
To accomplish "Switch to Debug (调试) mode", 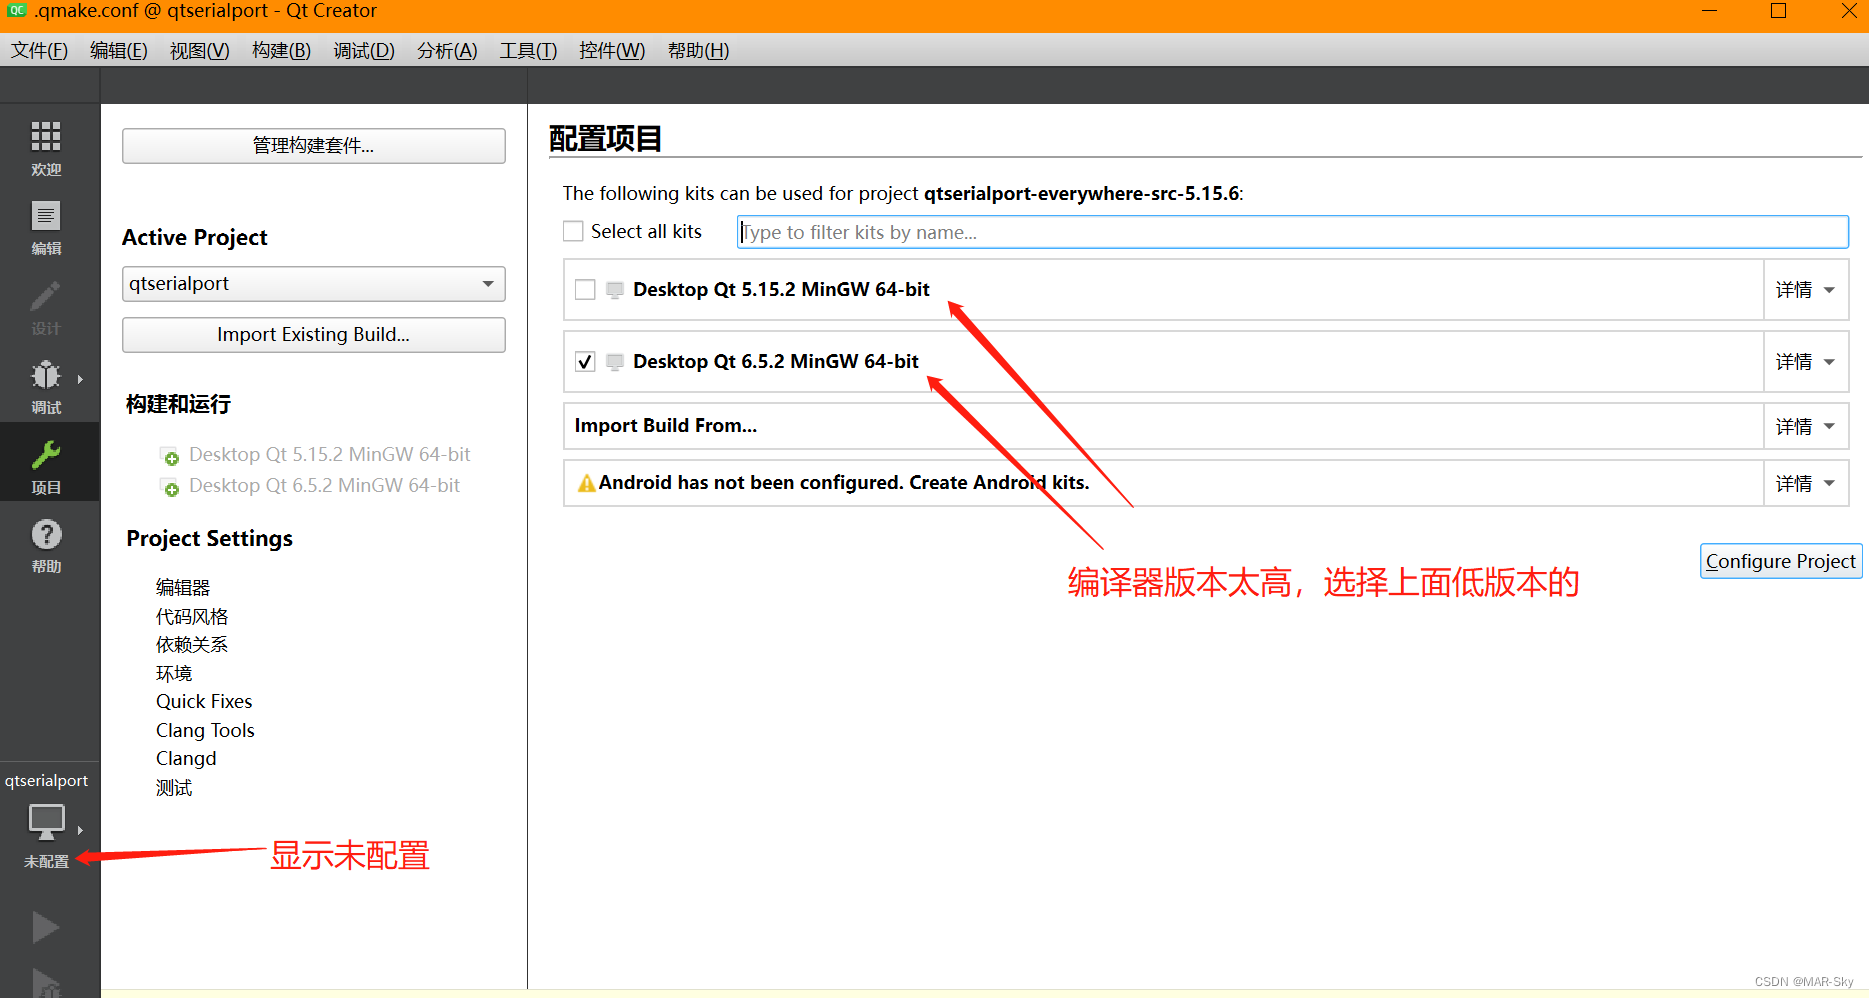I will (46, 386).
